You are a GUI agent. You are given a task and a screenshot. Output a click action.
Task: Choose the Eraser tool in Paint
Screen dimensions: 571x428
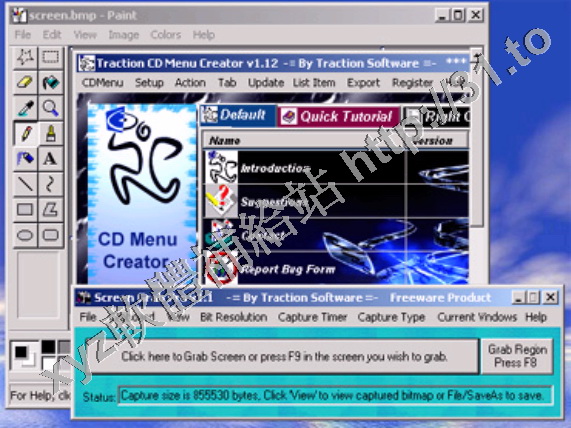point(25,83)
